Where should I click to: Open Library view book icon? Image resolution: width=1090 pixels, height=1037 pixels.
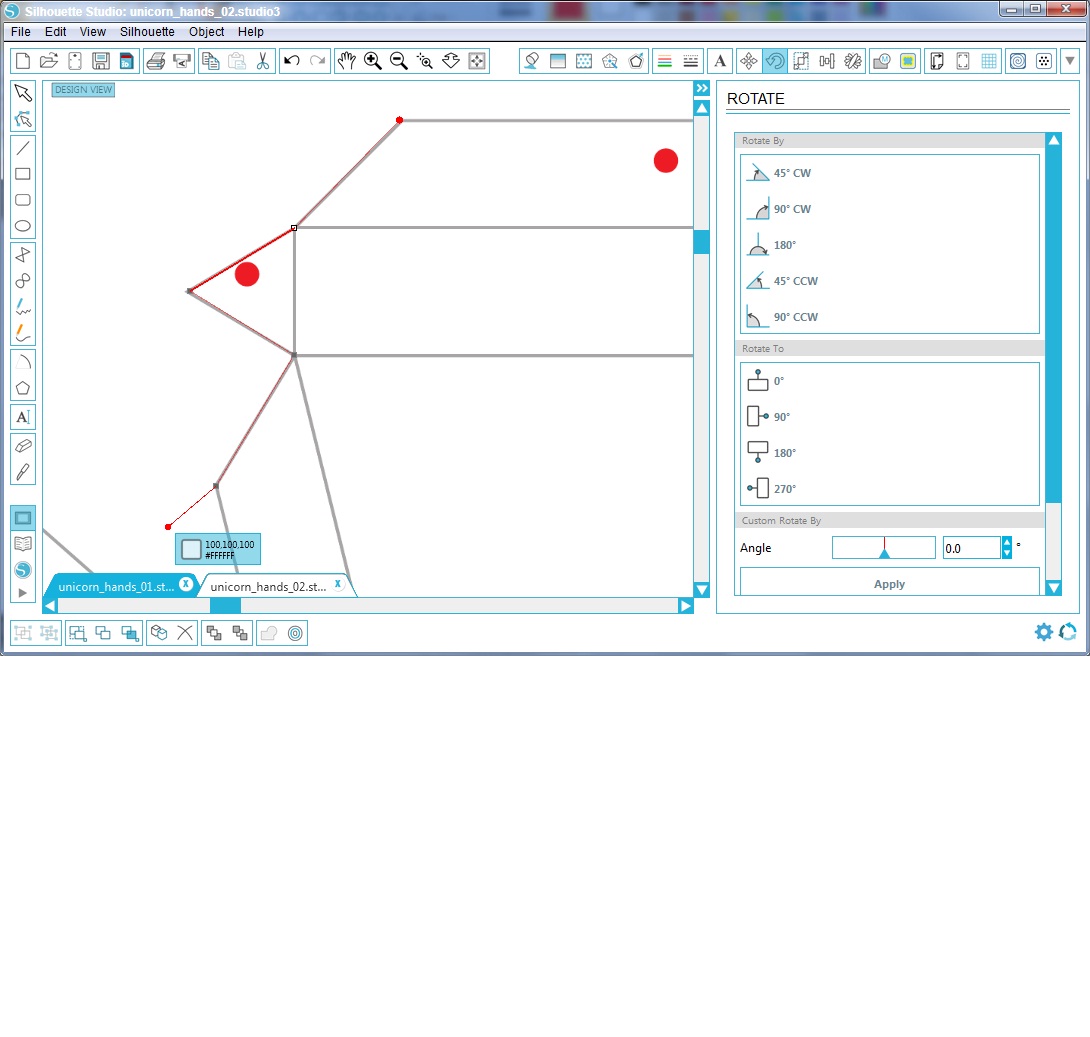(23, 544)
